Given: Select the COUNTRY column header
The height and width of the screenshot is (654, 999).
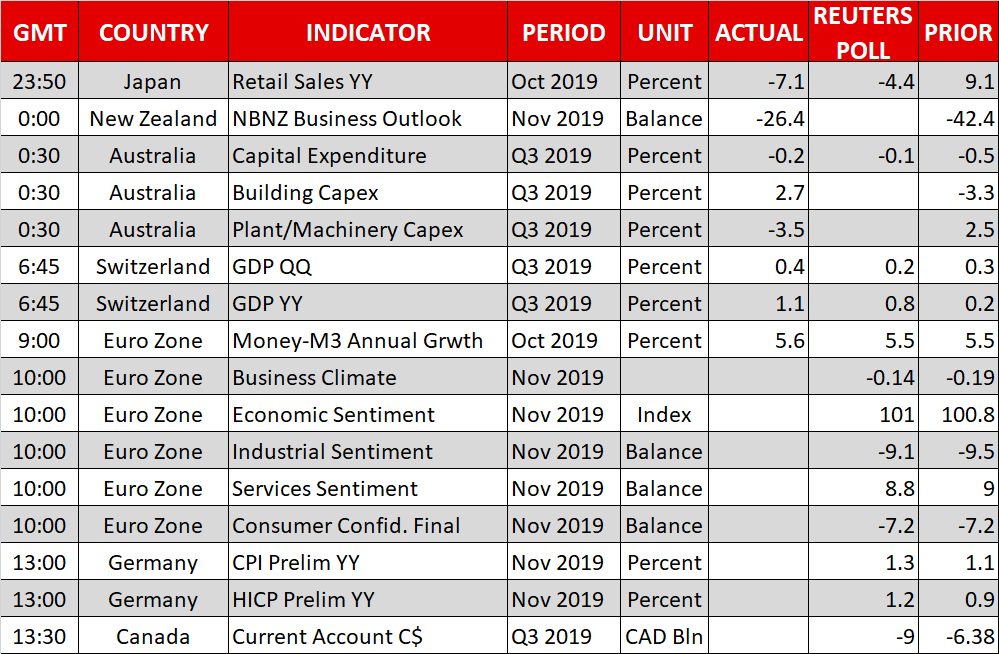Looking at the screenshot, I should [x=153, y=32].
